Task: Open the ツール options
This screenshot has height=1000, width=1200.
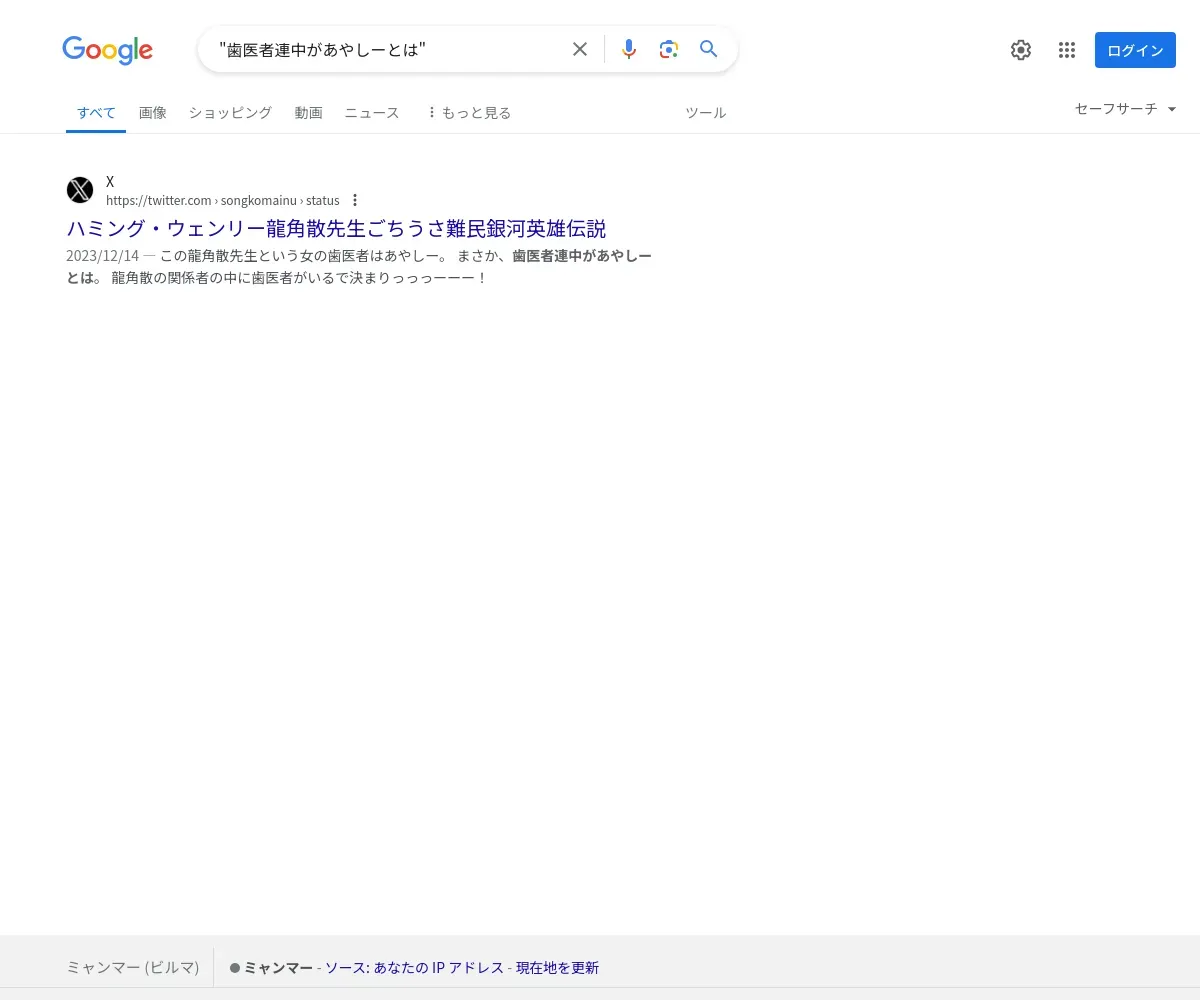Action: 705,113
